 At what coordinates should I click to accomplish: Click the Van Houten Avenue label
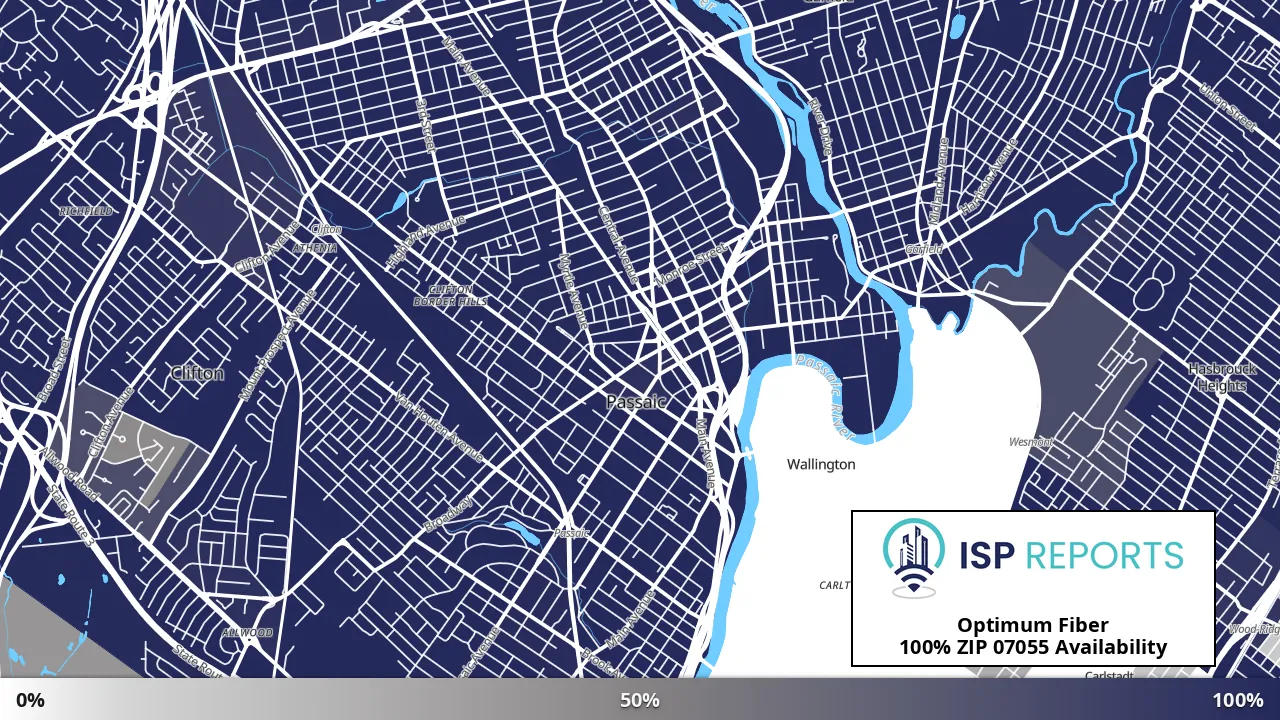(x=440, y=426)
